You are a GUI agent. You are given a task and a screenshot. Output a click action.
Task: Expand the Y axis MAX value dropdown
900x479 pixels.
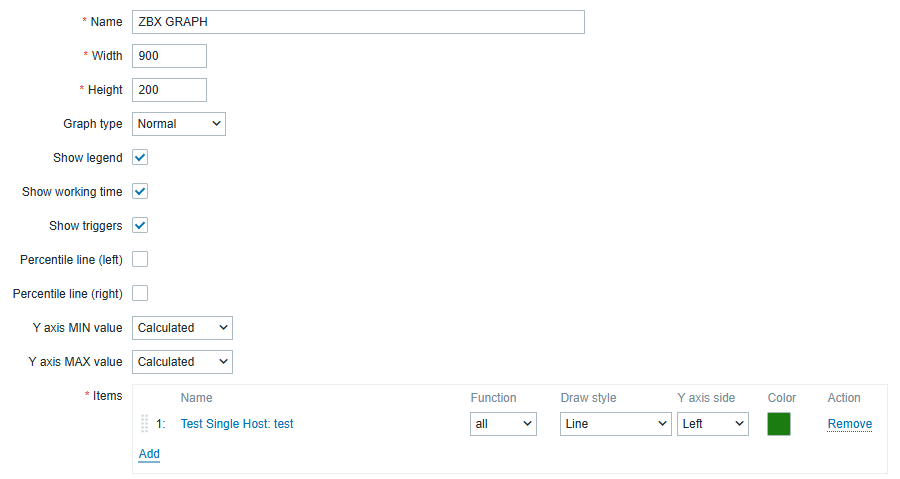click(182, 361)
